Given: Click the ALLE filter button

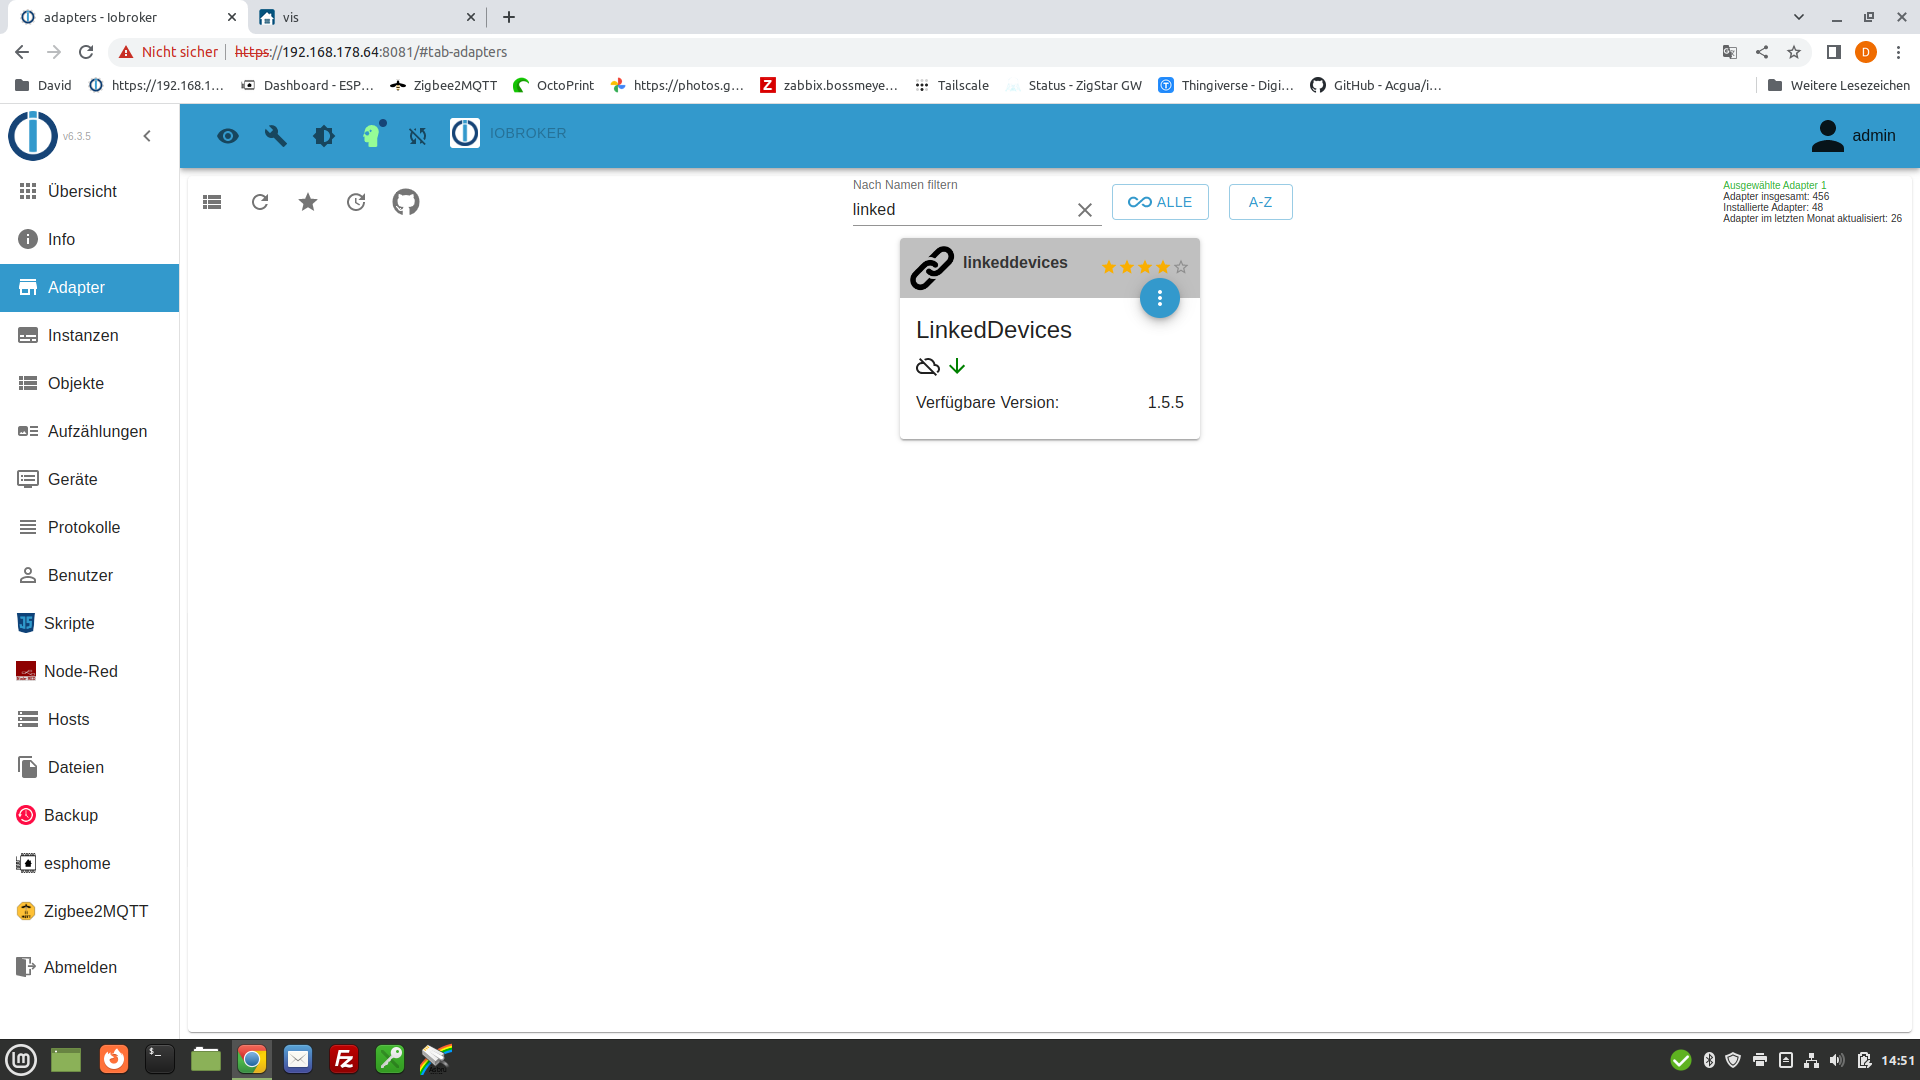Looking at the screenshot, I should 1160,202.
